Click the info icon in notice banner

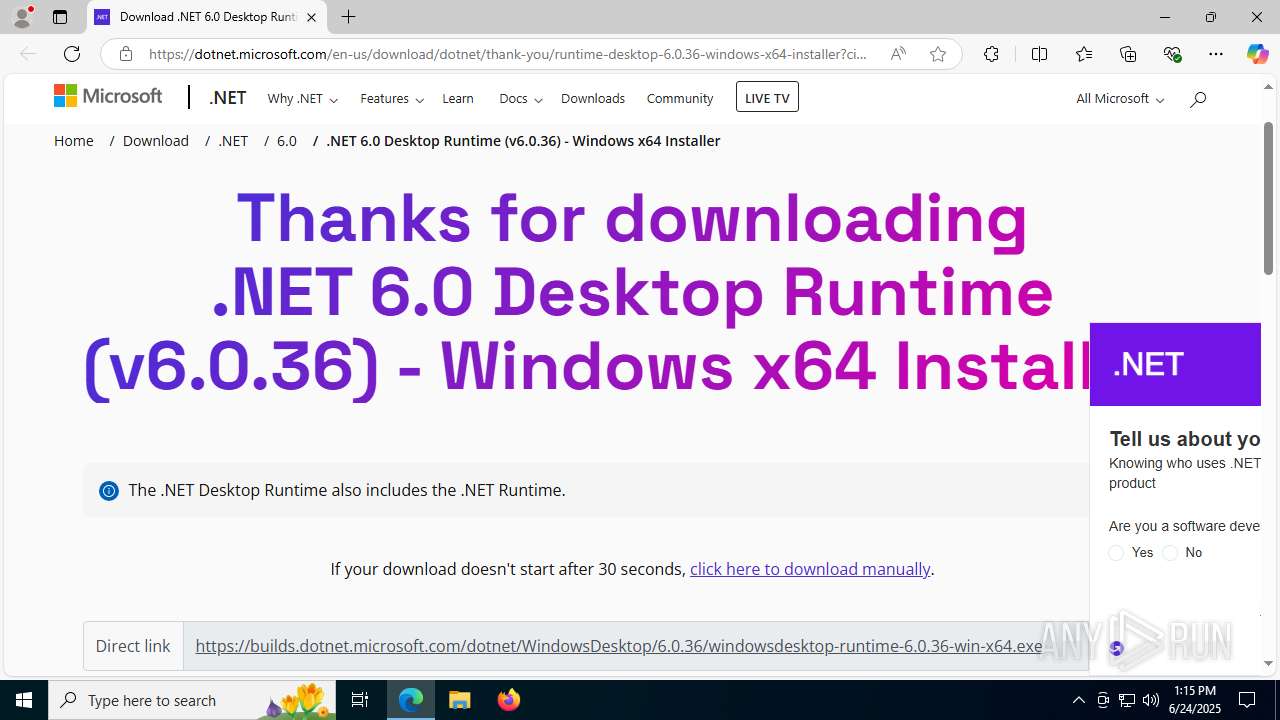(109, 491)
